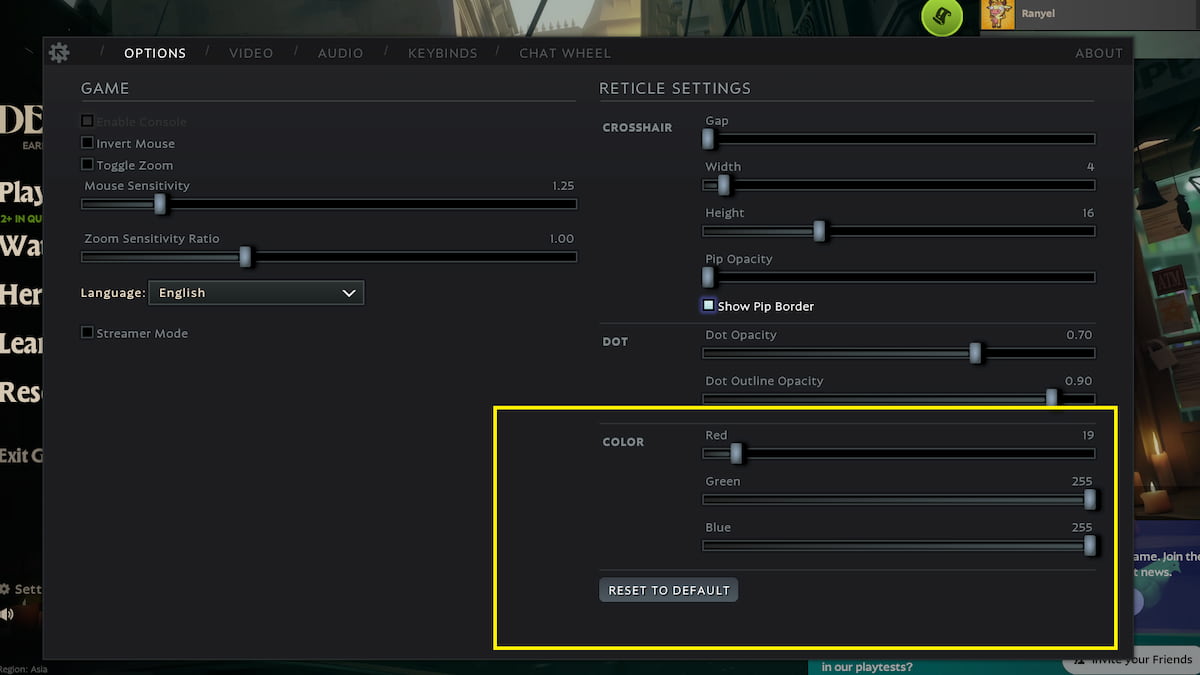Viewport: 1200px width, 675px height.
Task: Click the Mouse Sensitivity value 1.25
Action: [563, 186]
